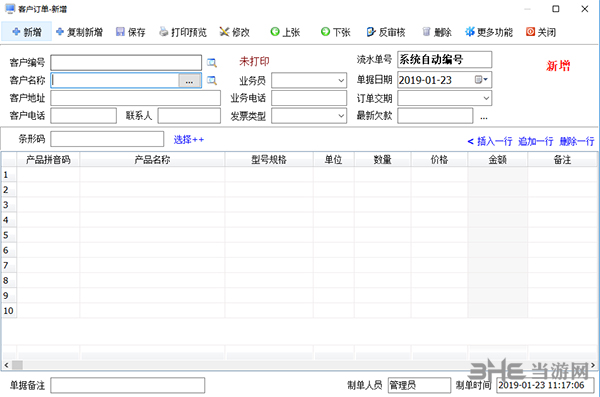
Task: Click the 价格 column header
Action: pos(439,160)
